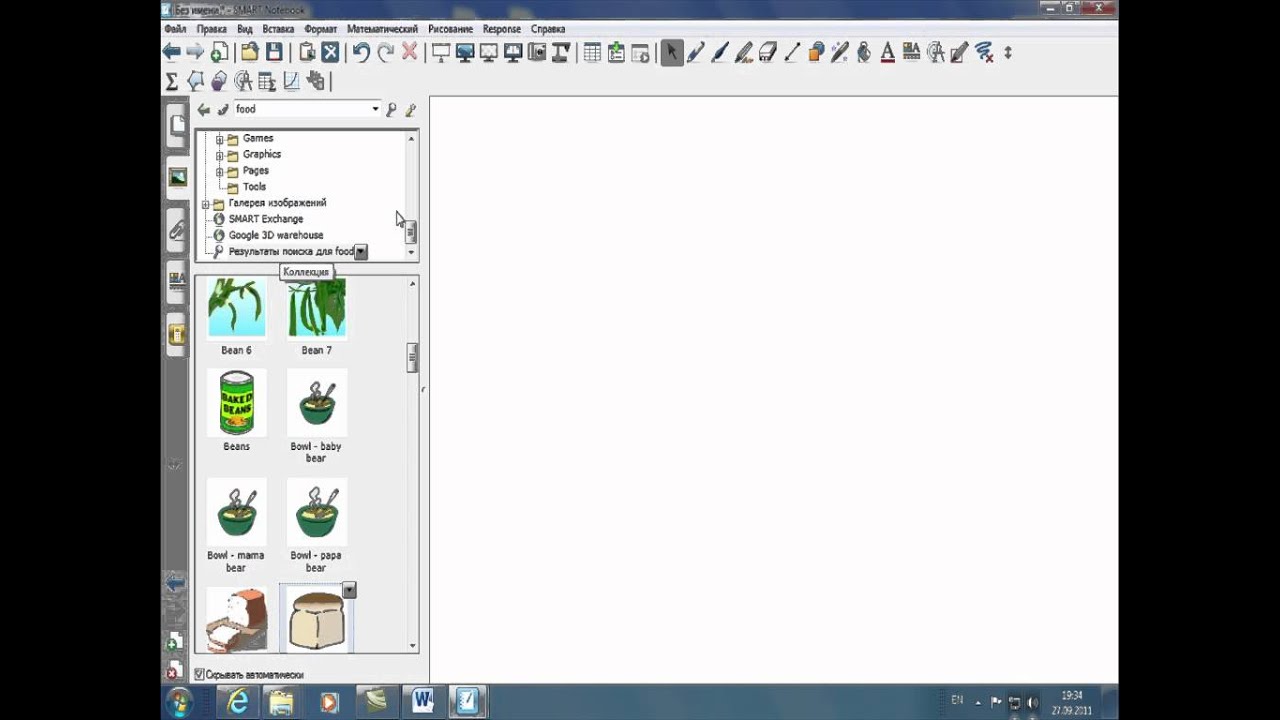
Task: Select the Bean 6 thumbnail
Action: pos(237,308)
